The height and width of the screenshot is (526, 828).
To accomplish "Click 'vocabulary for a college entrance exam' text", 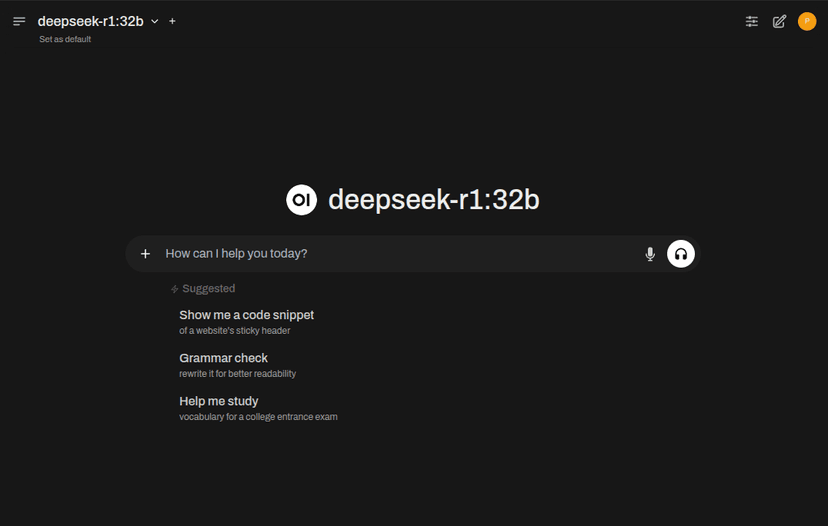I will [x=258, y=417].
